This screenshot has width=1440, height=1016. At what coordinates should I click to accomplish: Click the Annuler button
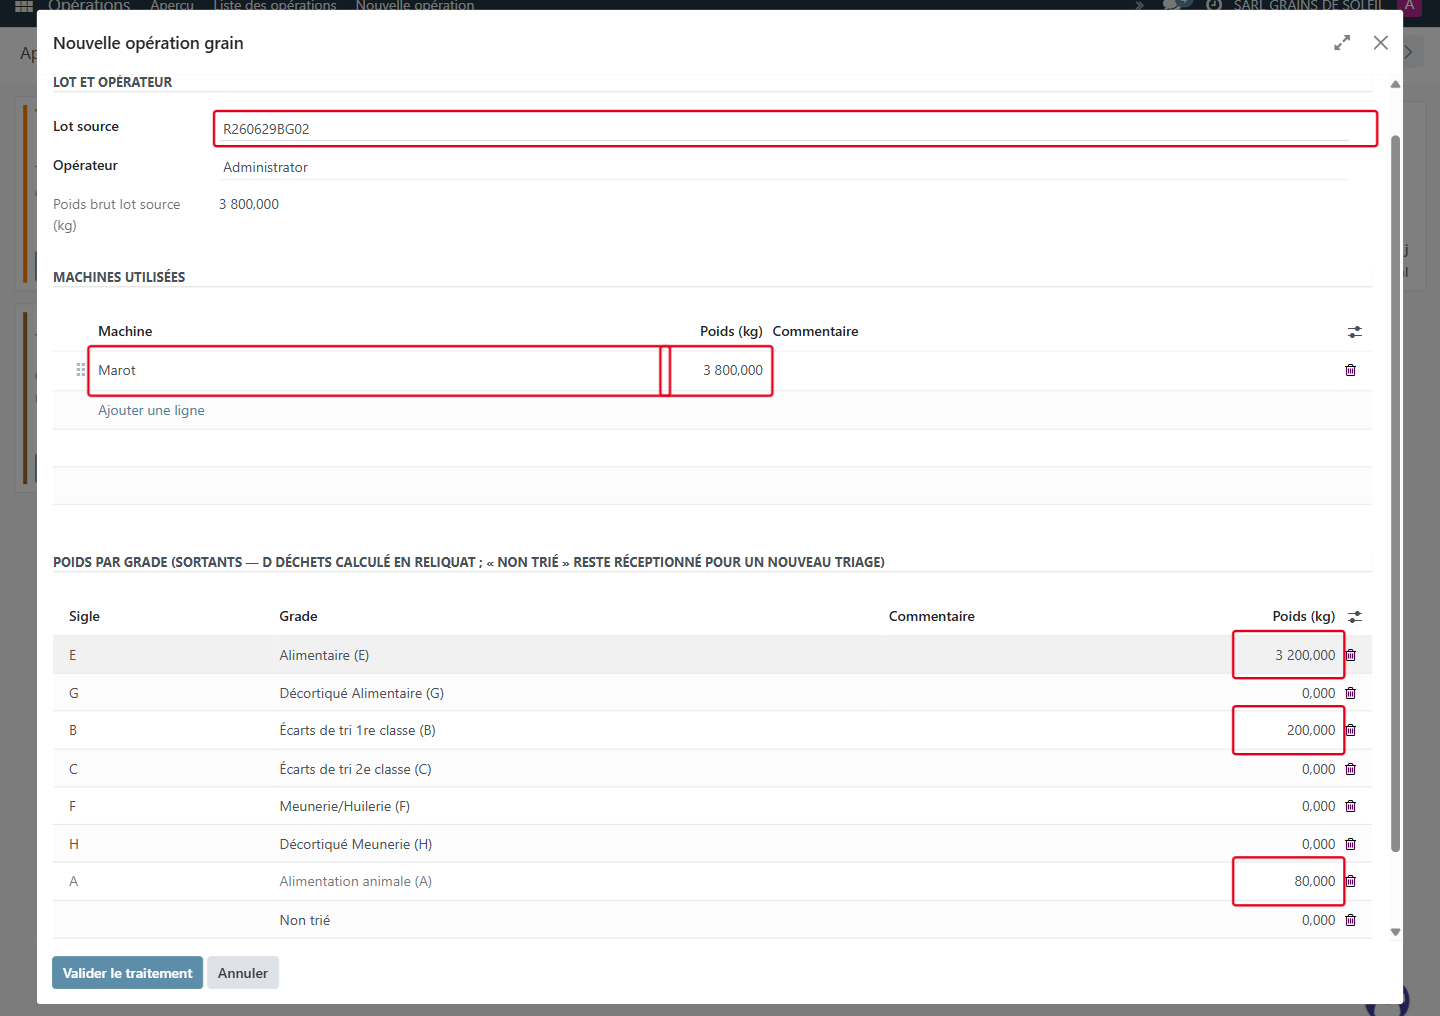[x=243, y=973]
